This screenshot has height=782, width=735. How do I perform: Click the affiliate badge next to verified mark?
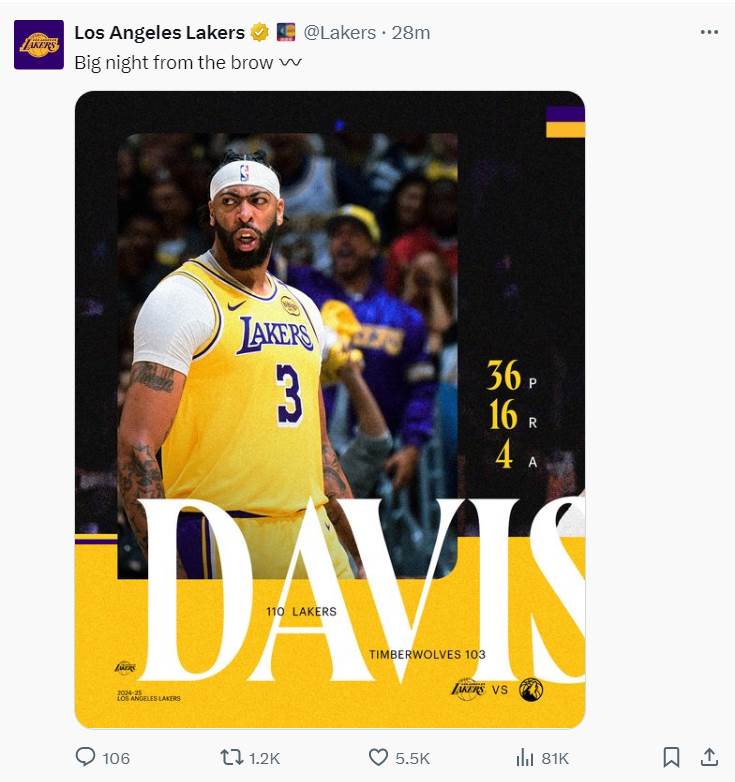click(x=286, y=32)
